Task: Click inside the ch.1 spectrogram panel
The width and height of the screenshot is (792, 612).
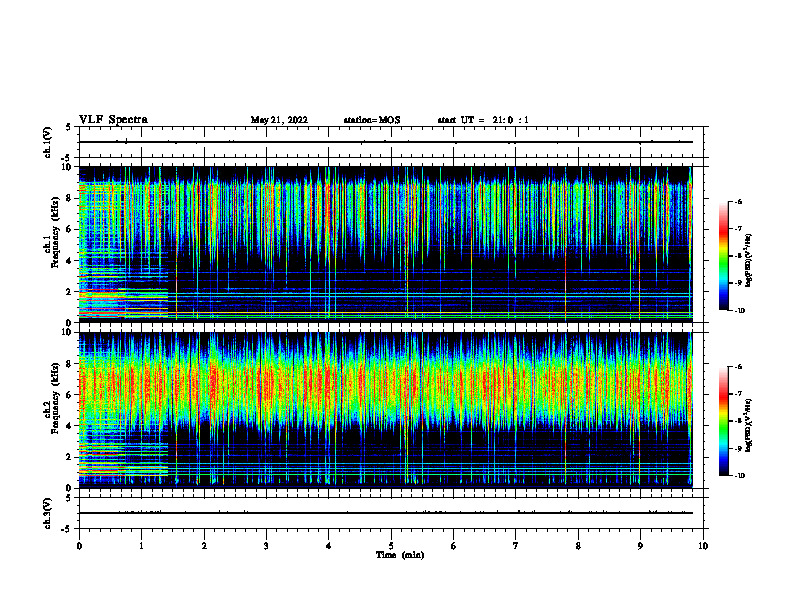Action: (385, 244)
